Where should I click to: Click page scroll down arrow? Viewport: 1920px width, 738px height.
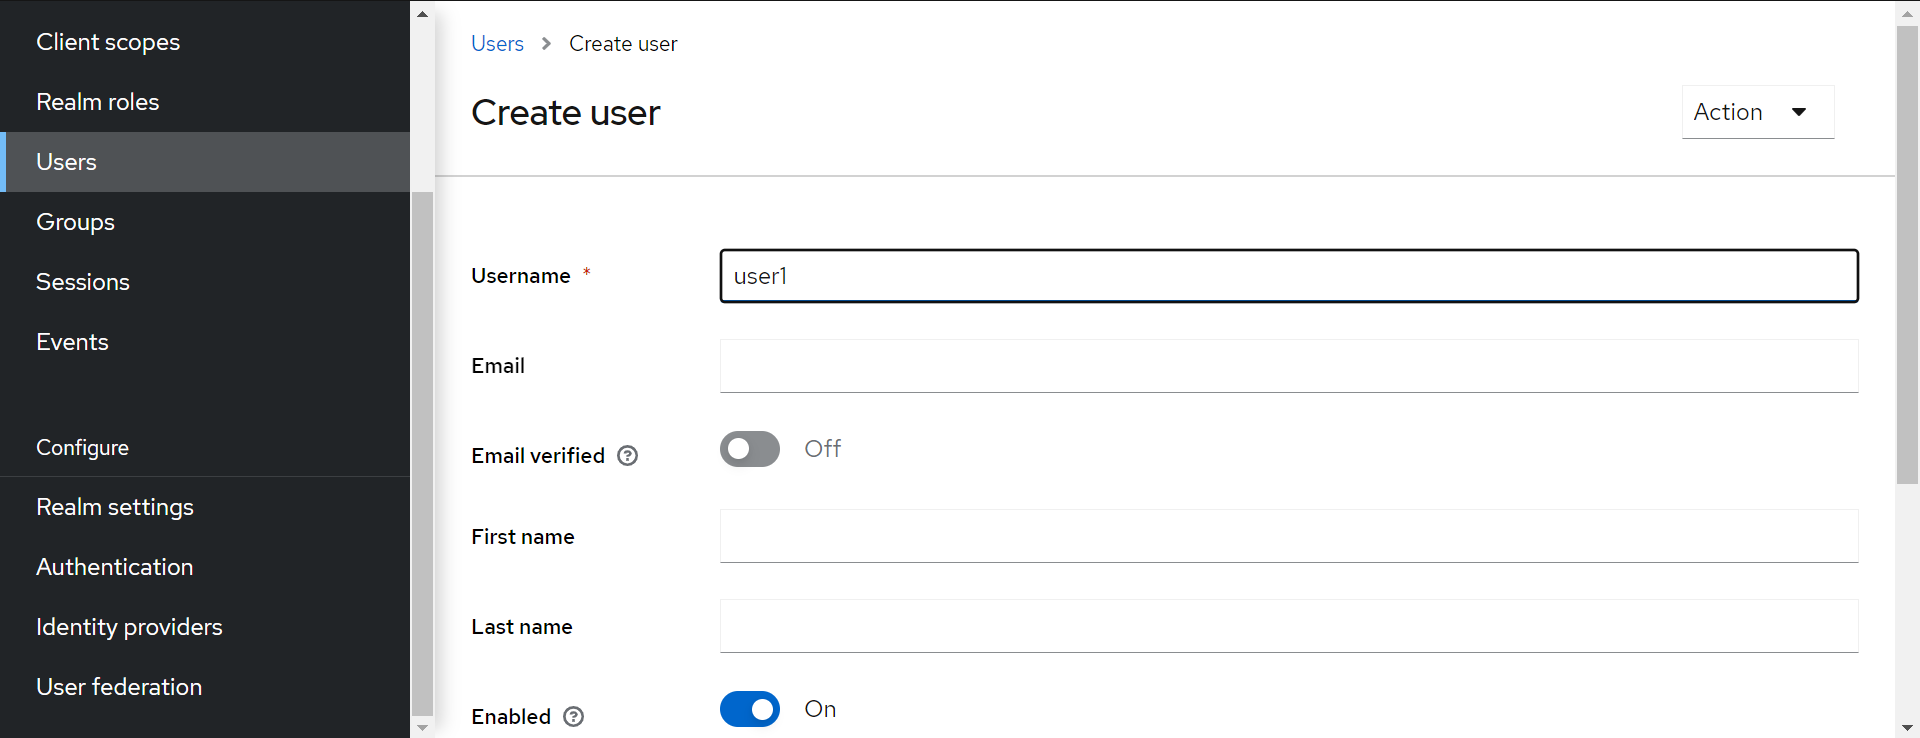(x=1907, y=728)
